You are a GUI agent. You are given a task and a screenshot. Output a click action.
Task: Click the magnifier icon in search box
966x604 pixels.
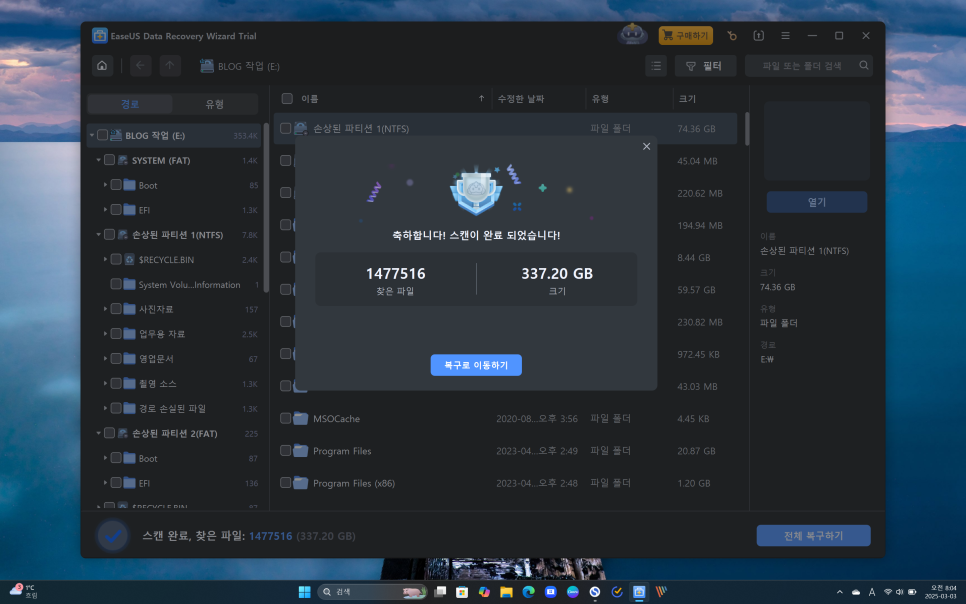click(x=864, y=65)
